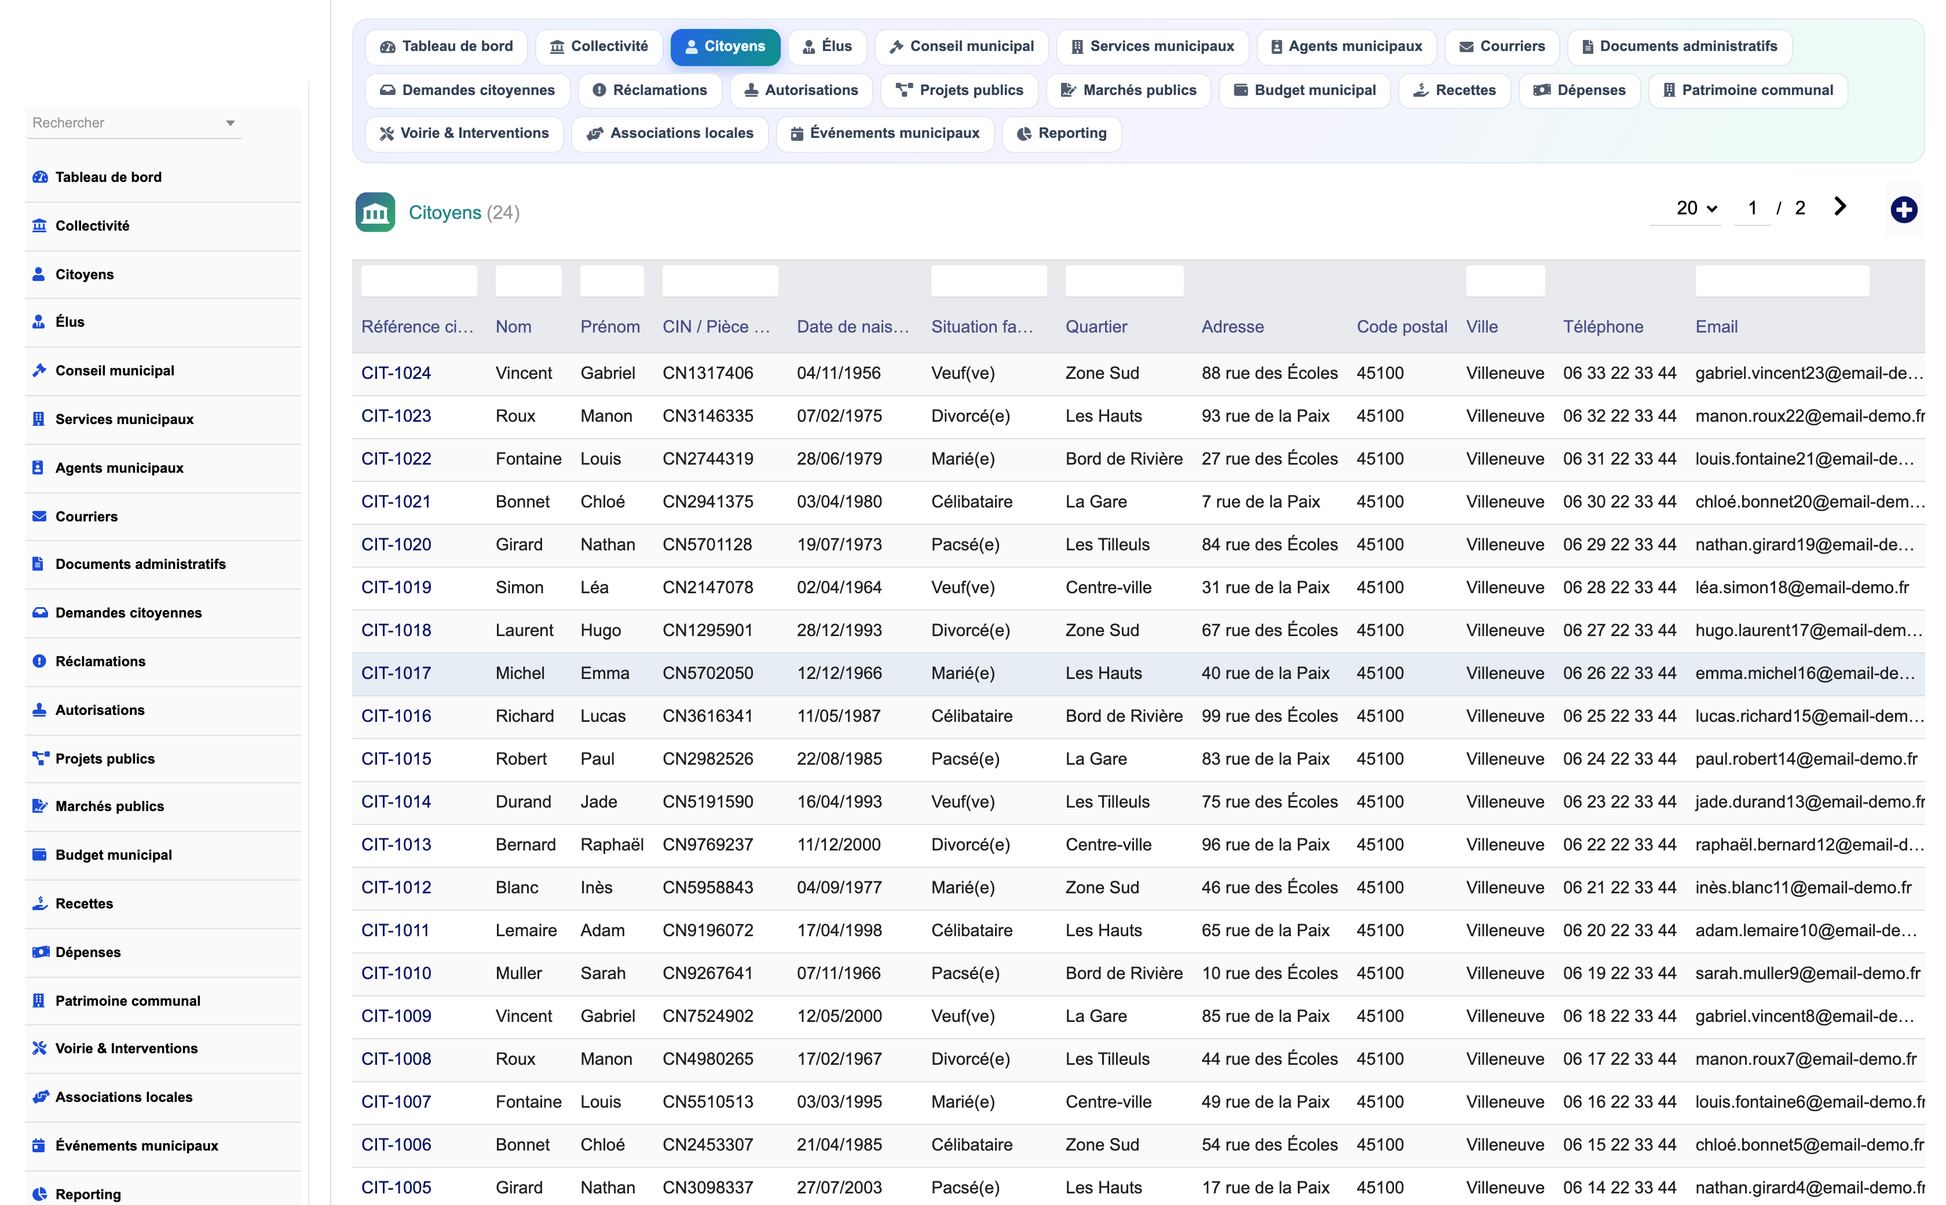Click the Voirie & Interventions tools icon in sidebar
1946x1205 pixels.
(x=40, y=1048)
